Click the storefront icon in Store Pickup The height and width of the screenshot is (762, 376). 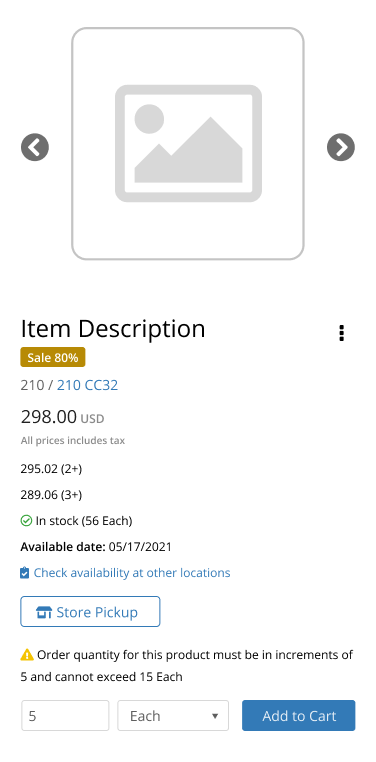[44, 612]
